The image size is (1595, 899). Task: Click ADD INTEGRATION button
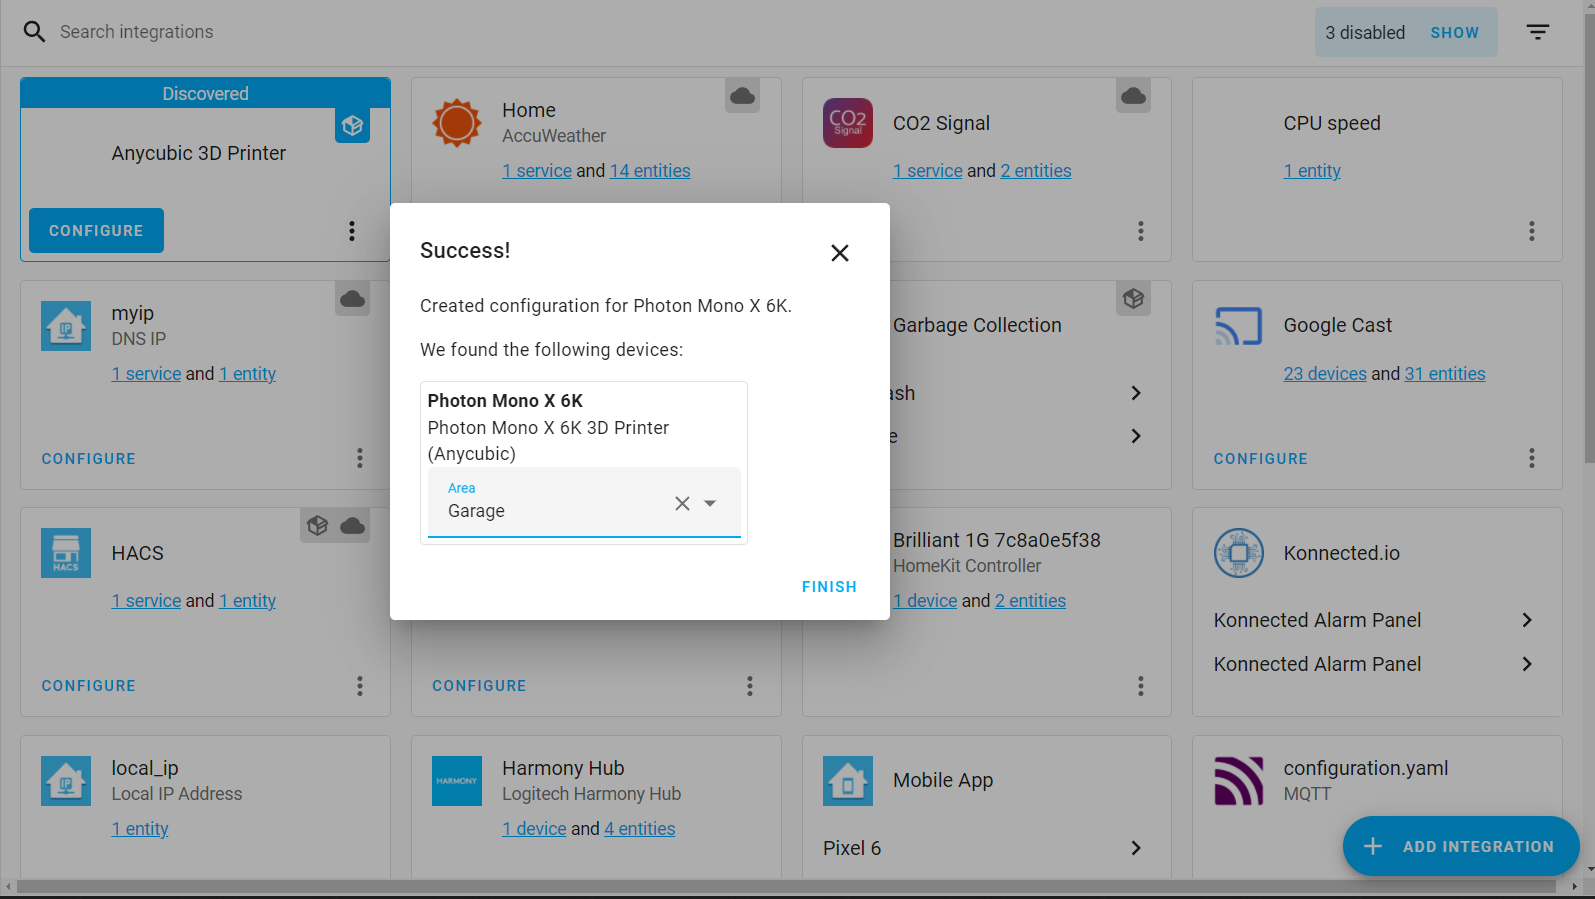click(x=1461, y=846)
